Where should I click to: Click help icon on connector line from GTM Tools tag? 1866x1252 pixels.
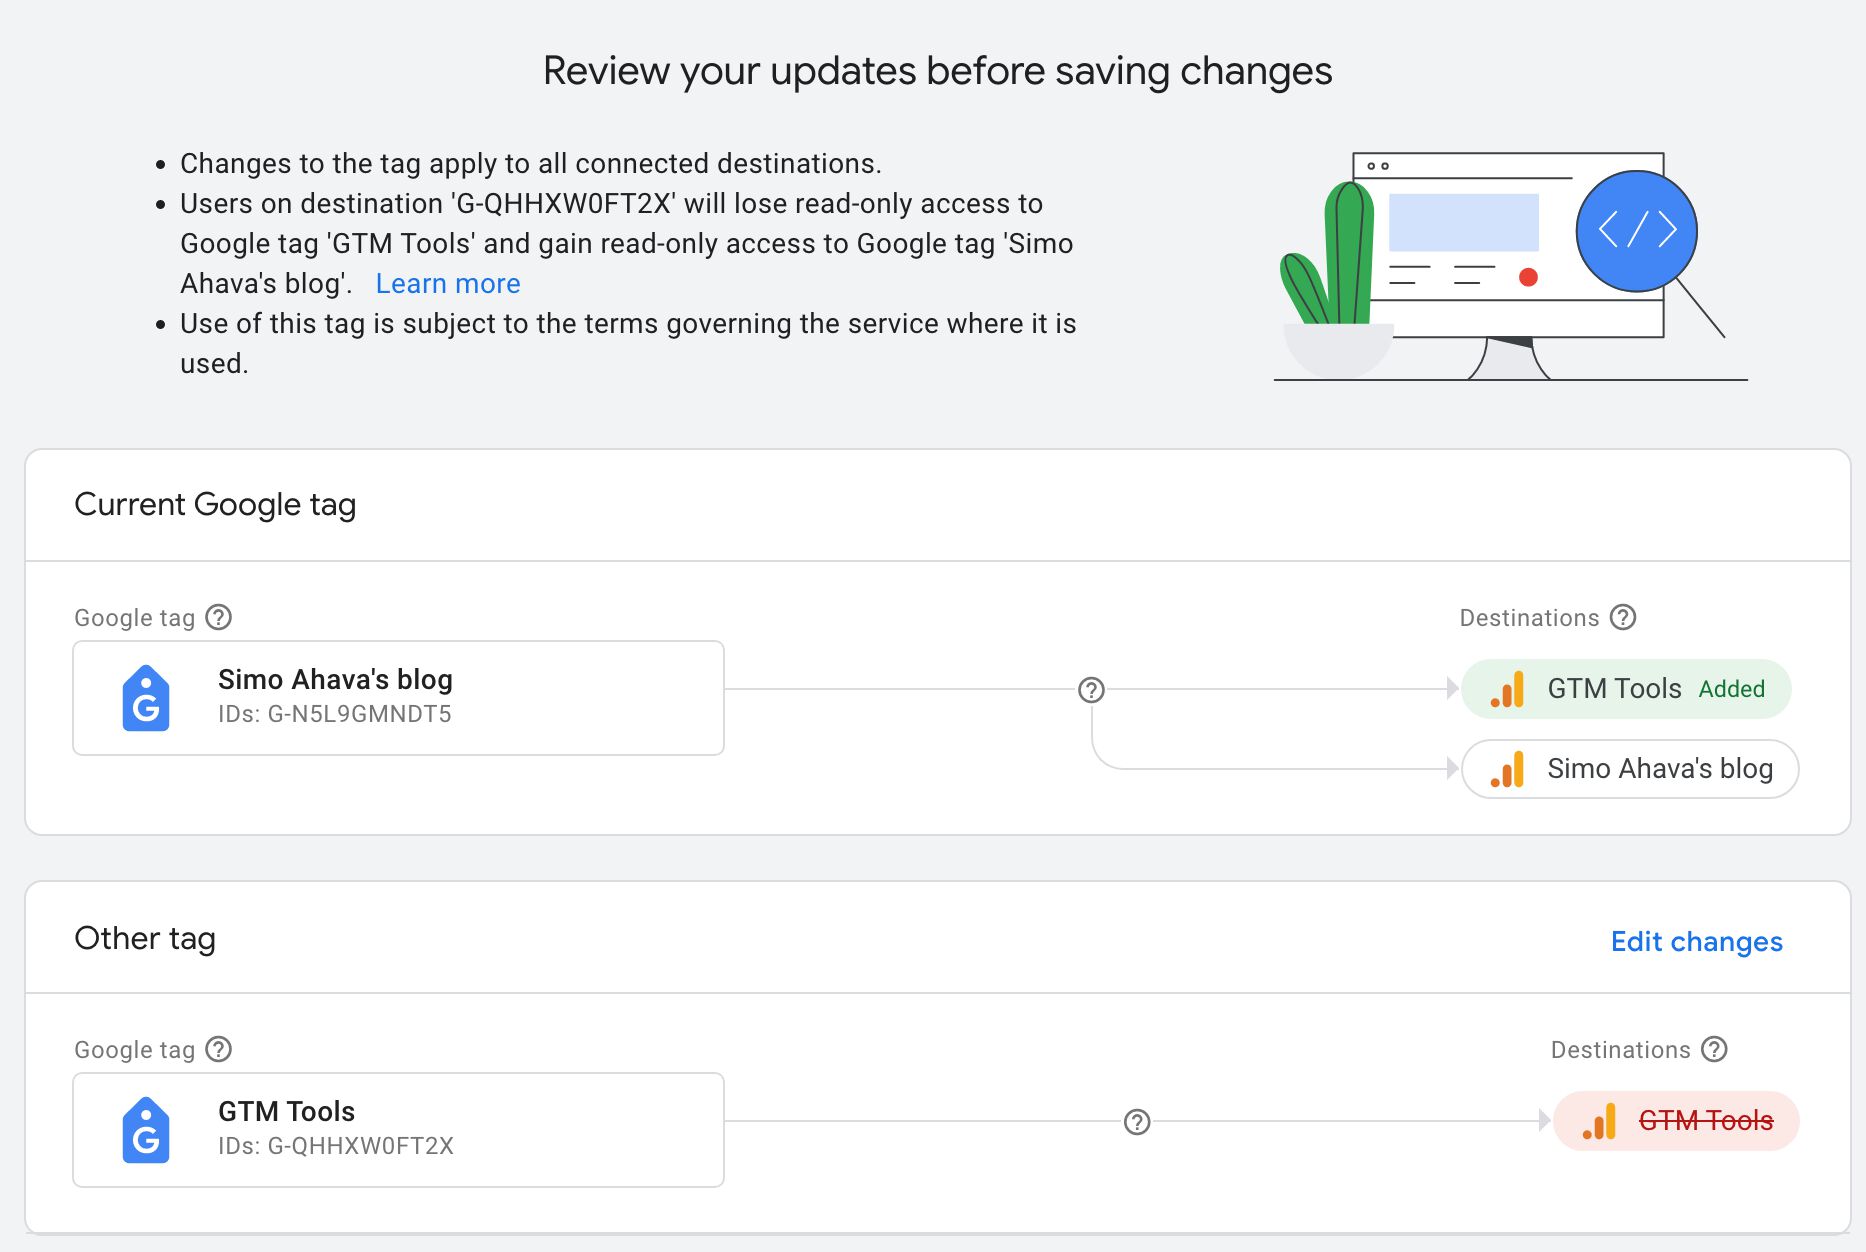click(x=1137, y=1121)
